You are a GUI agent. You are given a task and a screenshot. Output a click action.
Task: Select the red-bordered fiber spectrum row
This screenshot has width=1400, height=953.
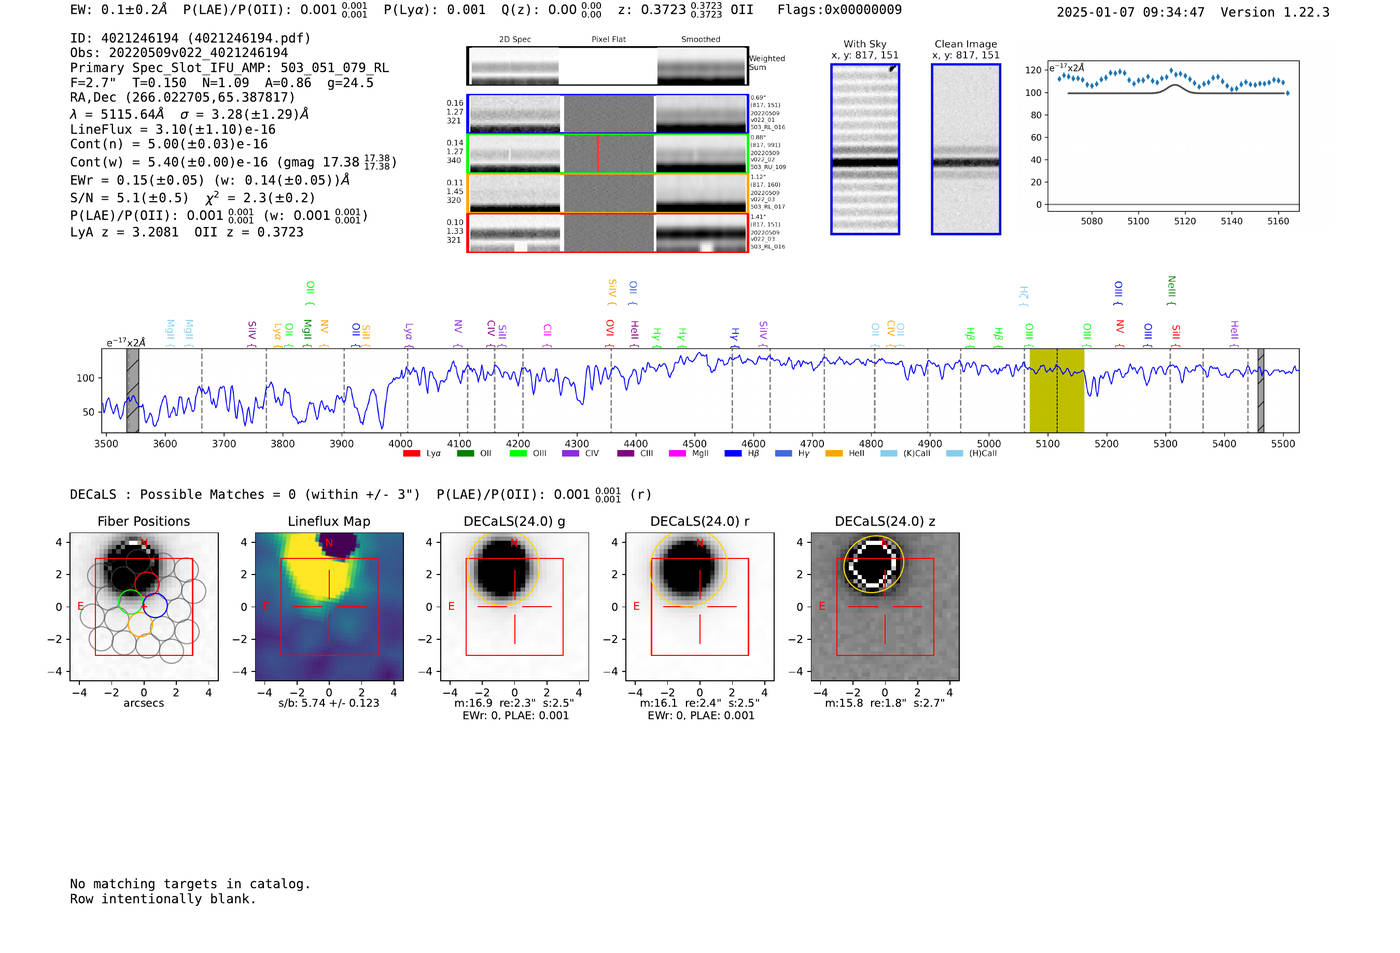click(x=608, y=233)
